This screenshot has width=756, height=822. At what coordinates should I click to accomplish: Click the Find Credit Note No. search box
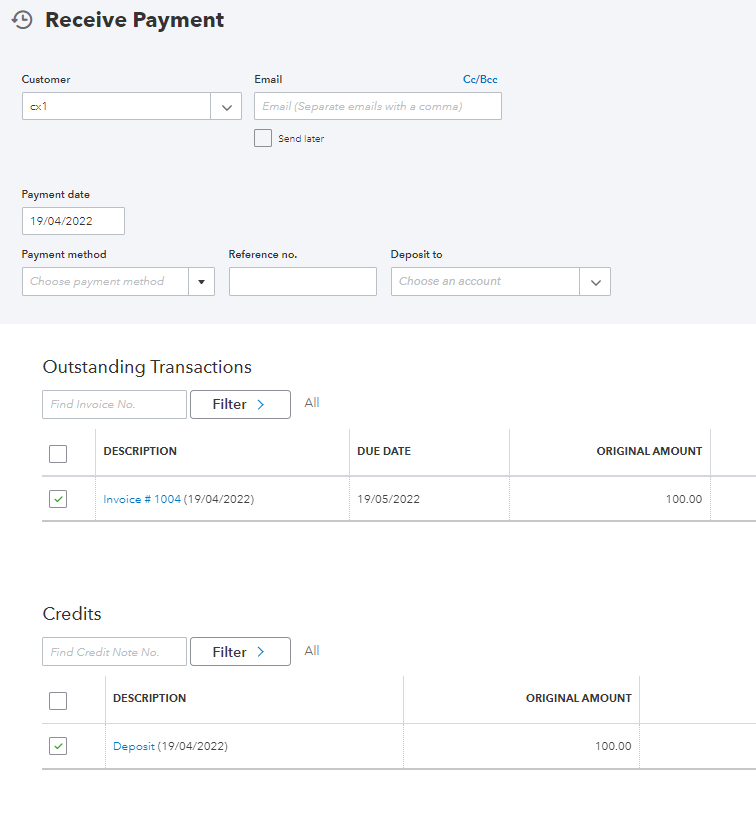point(114,652)
